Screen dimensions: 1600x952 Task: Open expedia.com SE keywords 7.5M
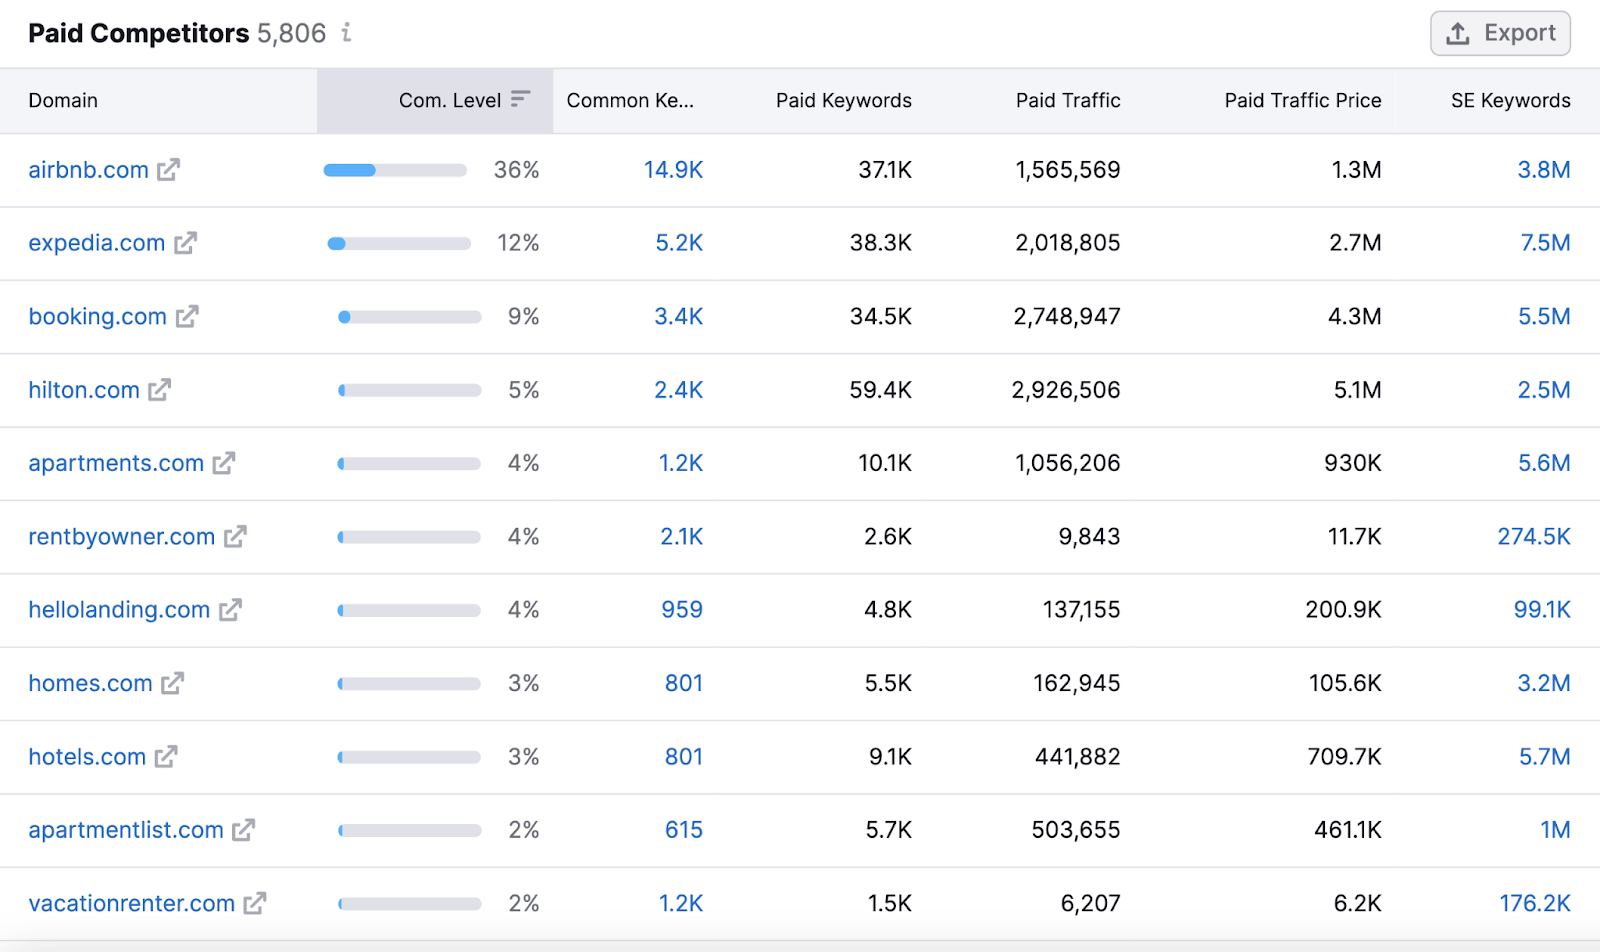click(1545, 243)
